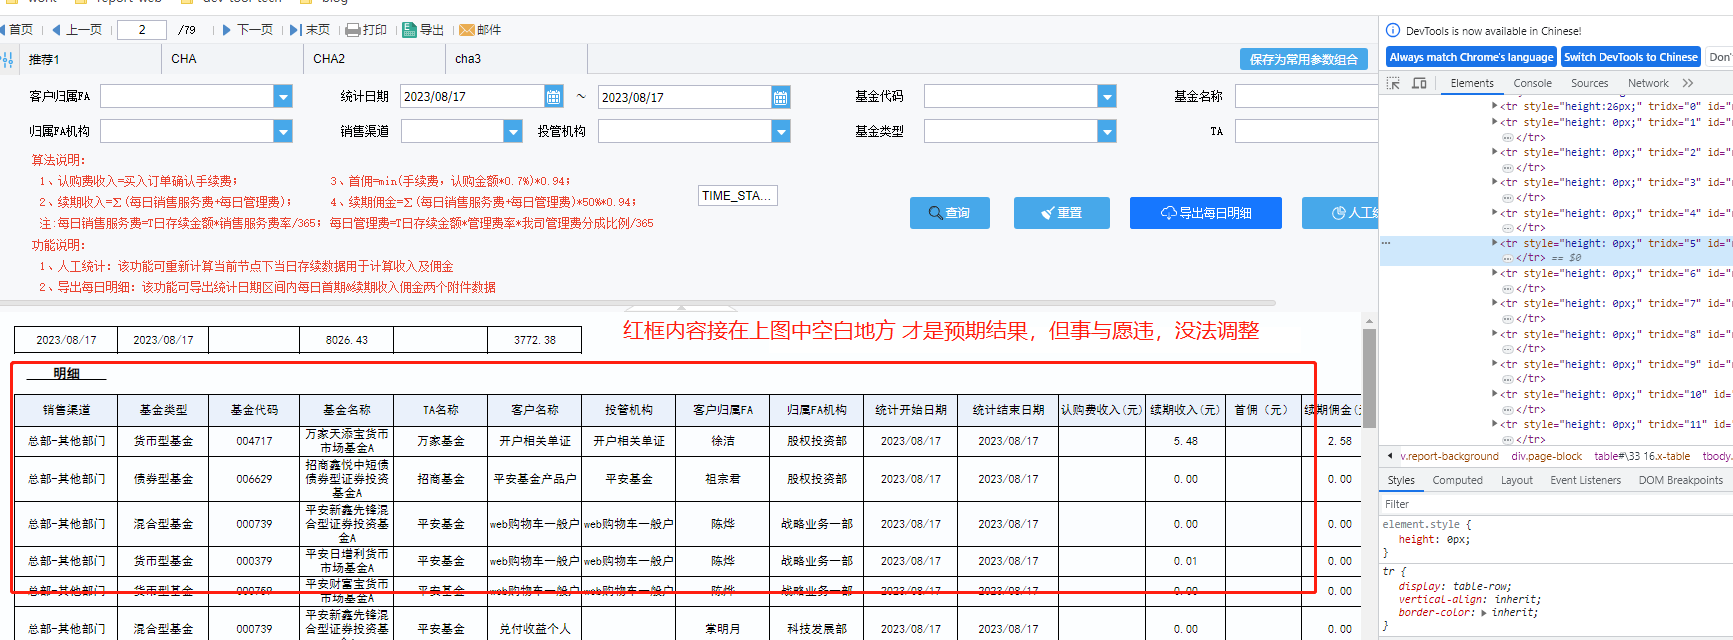Open the DevTools Network tab
This screenshot has height=640, width=1733.
1648,83
